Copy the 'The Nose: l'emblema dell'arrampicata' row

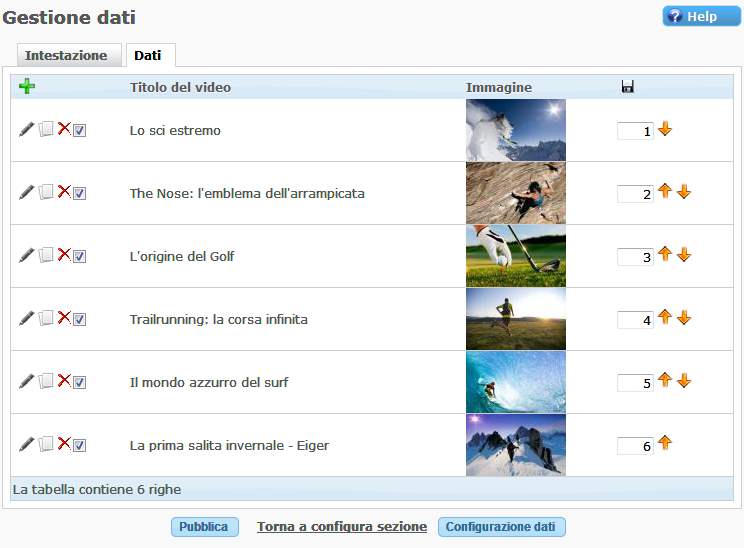(x=46, y=192)
